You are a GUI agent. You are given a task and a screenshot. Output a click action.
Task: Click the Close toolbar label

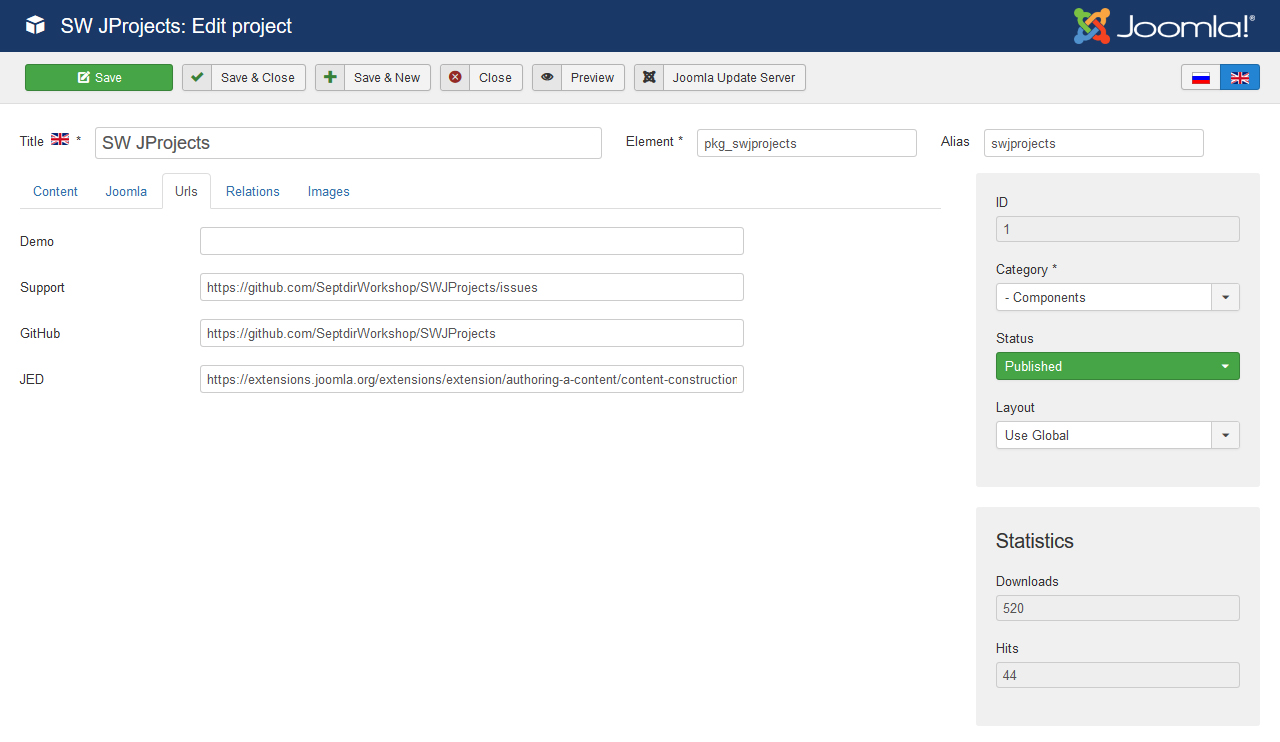495,77
